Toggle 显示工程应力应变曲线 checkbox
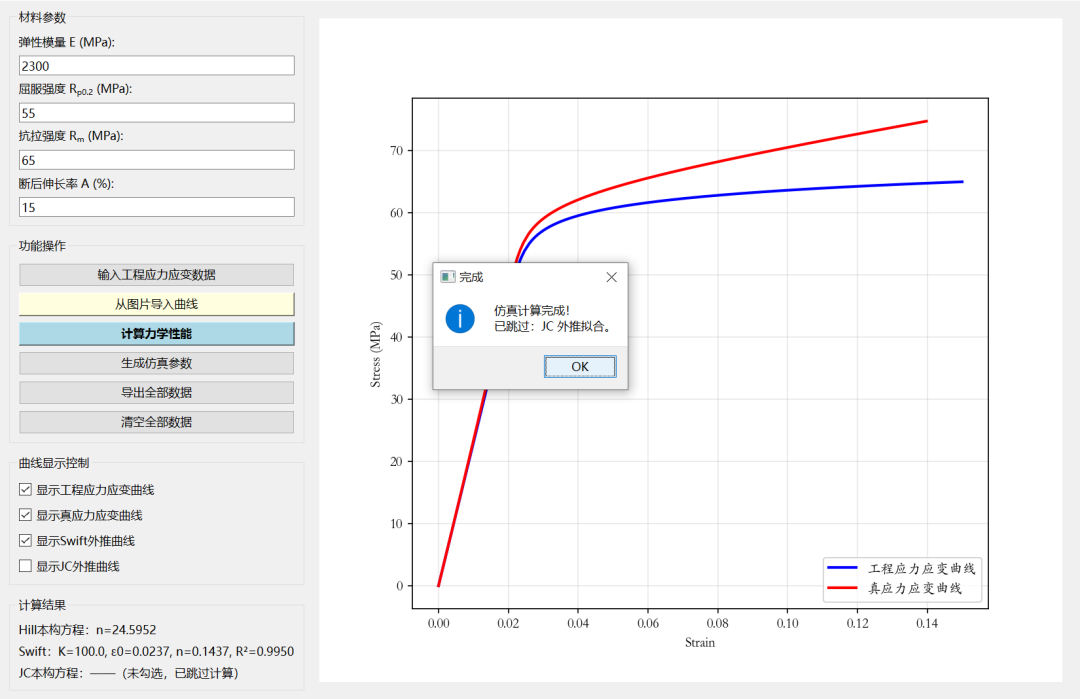The width and height of the screenshot is (1080, 699). coord(25,490)
